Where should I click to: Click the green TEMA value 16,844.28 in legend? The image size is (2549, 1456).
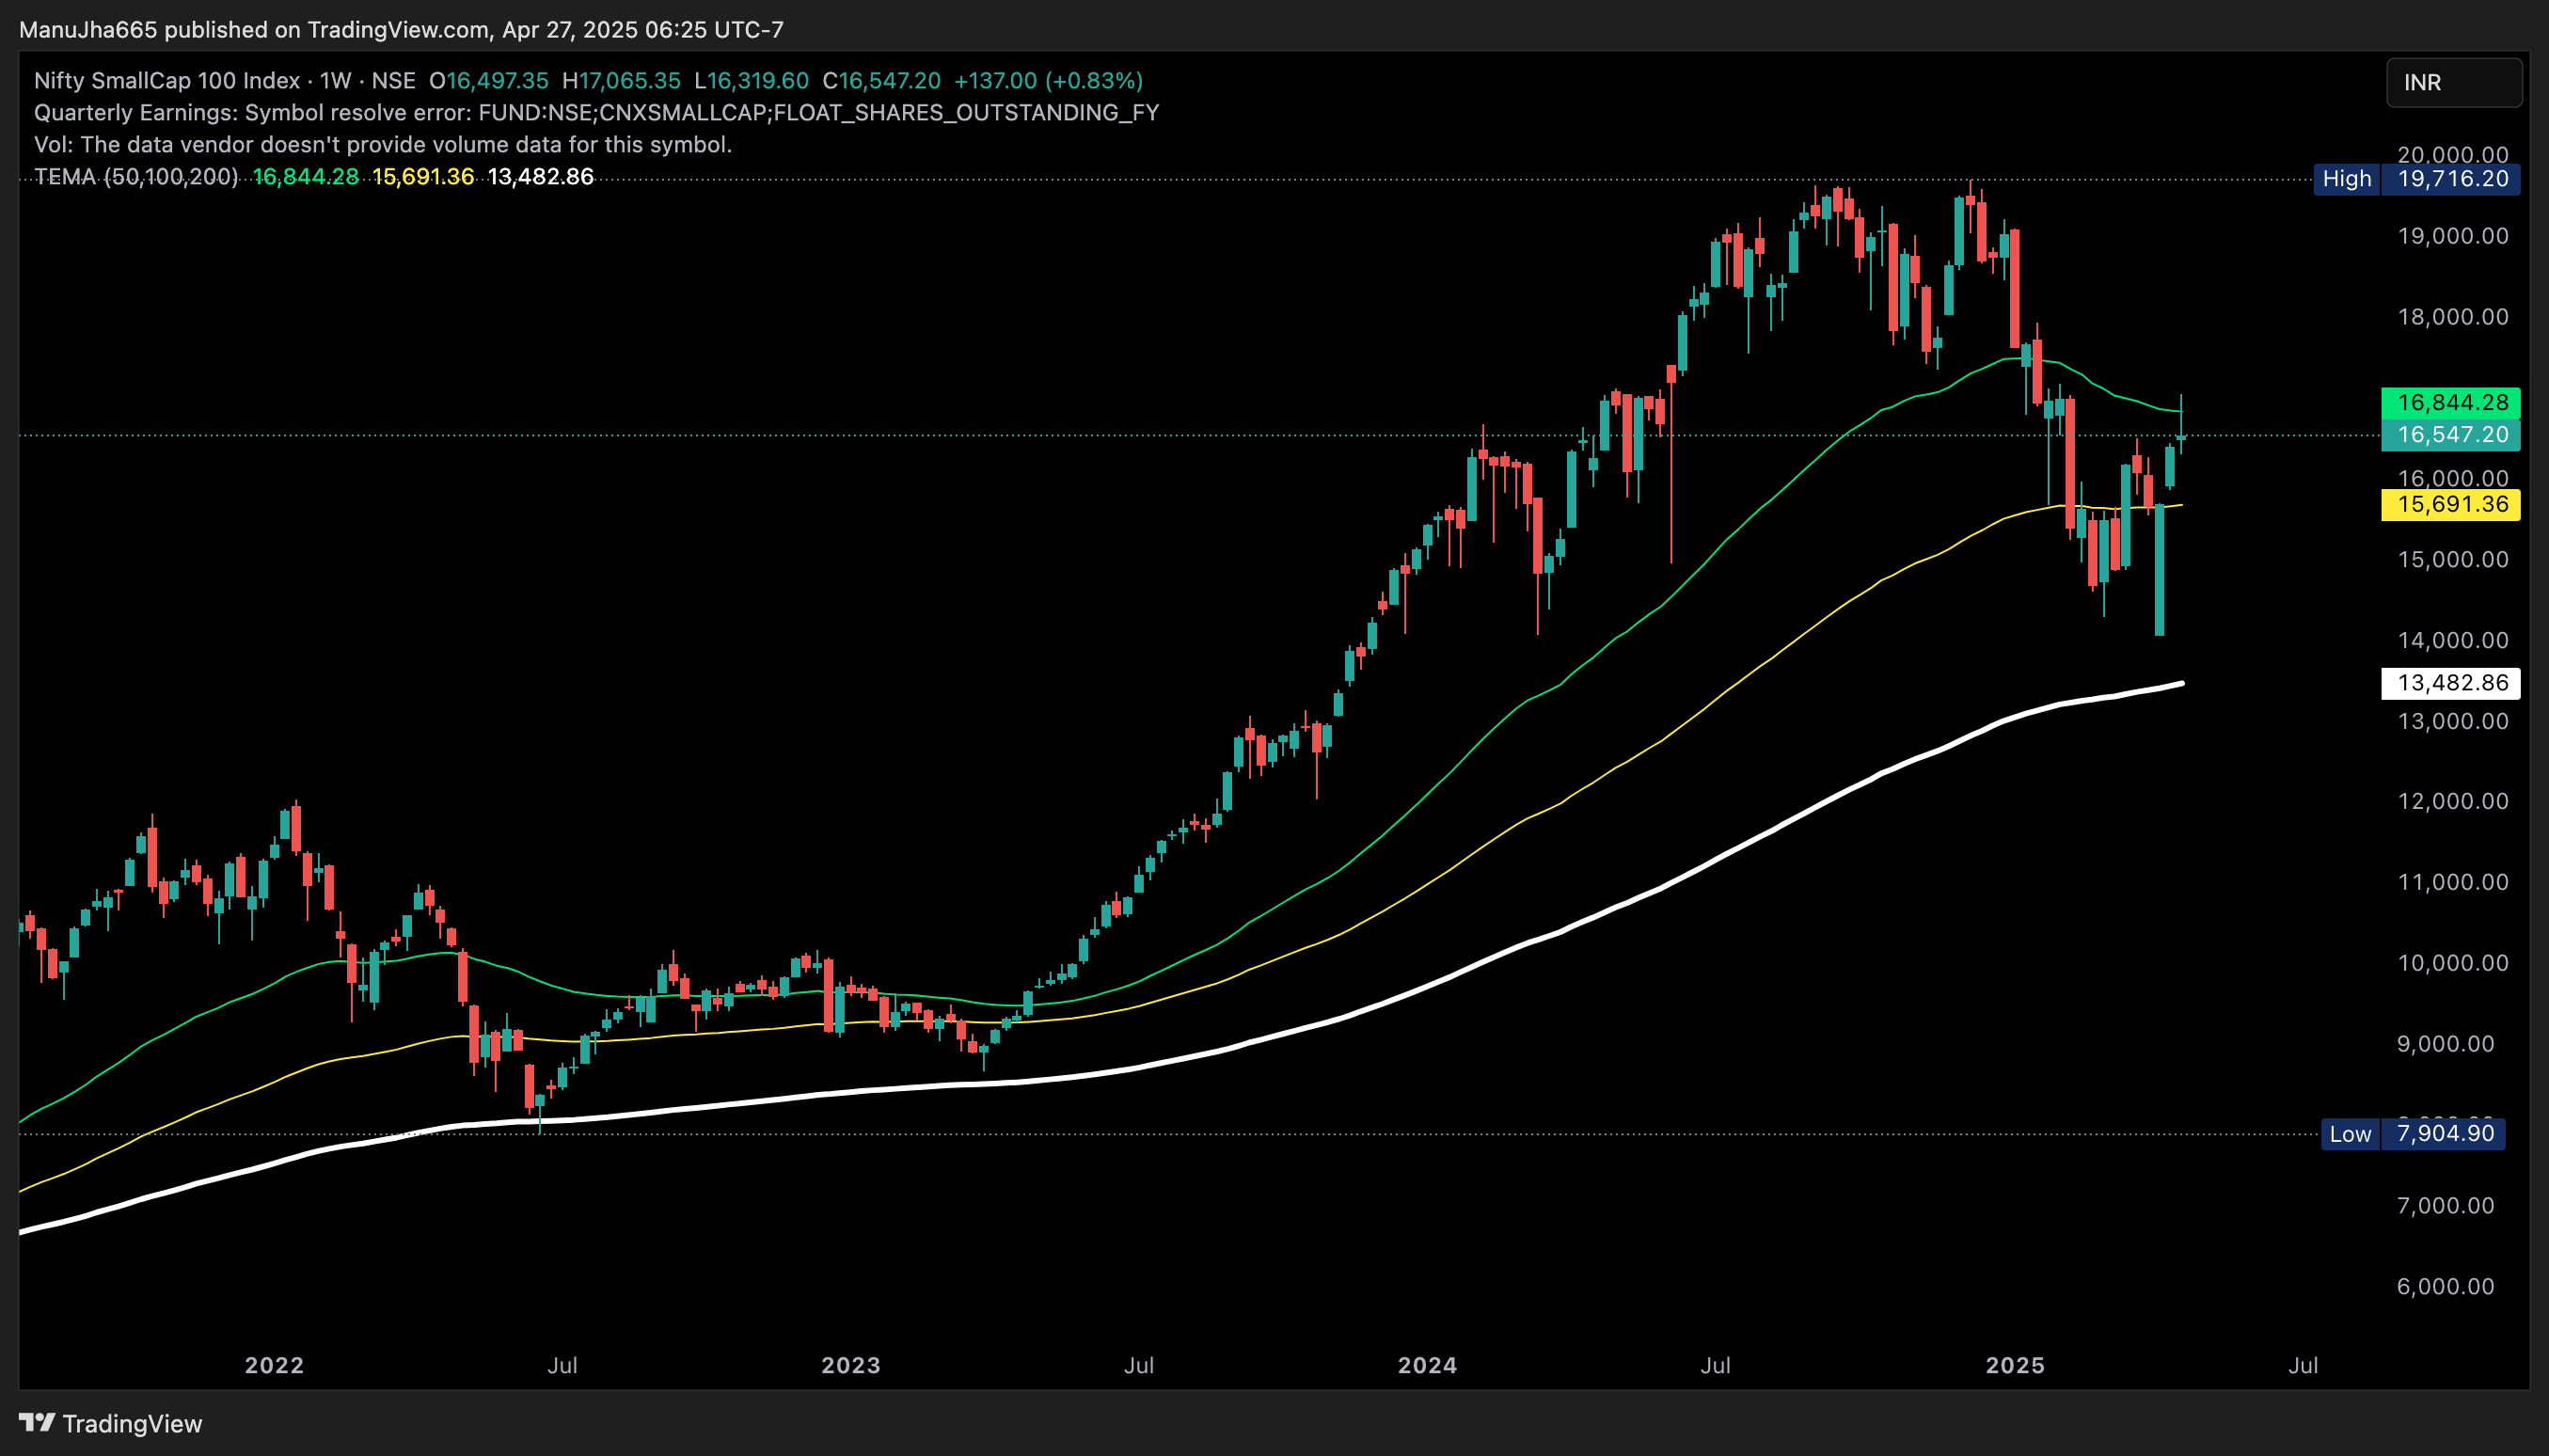[305, 177]
